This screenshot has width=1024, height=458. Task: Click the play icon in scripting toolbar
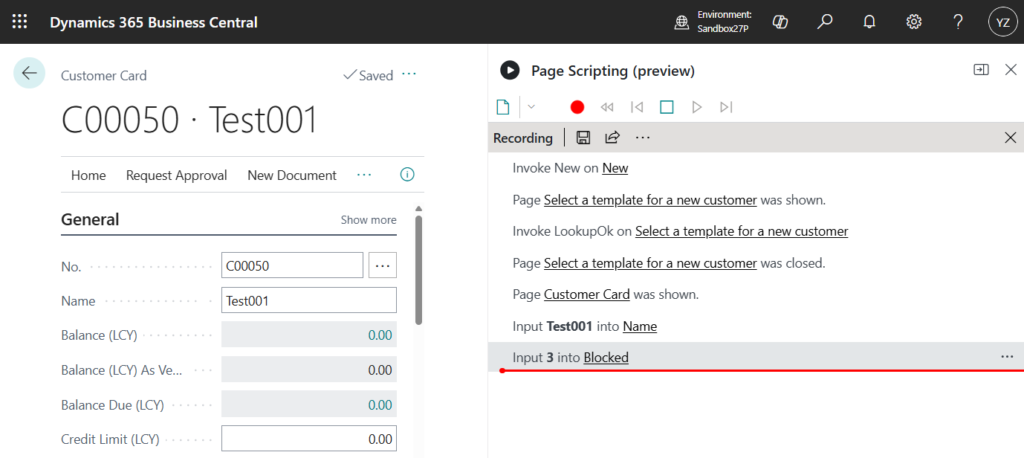tap(697, 107)
